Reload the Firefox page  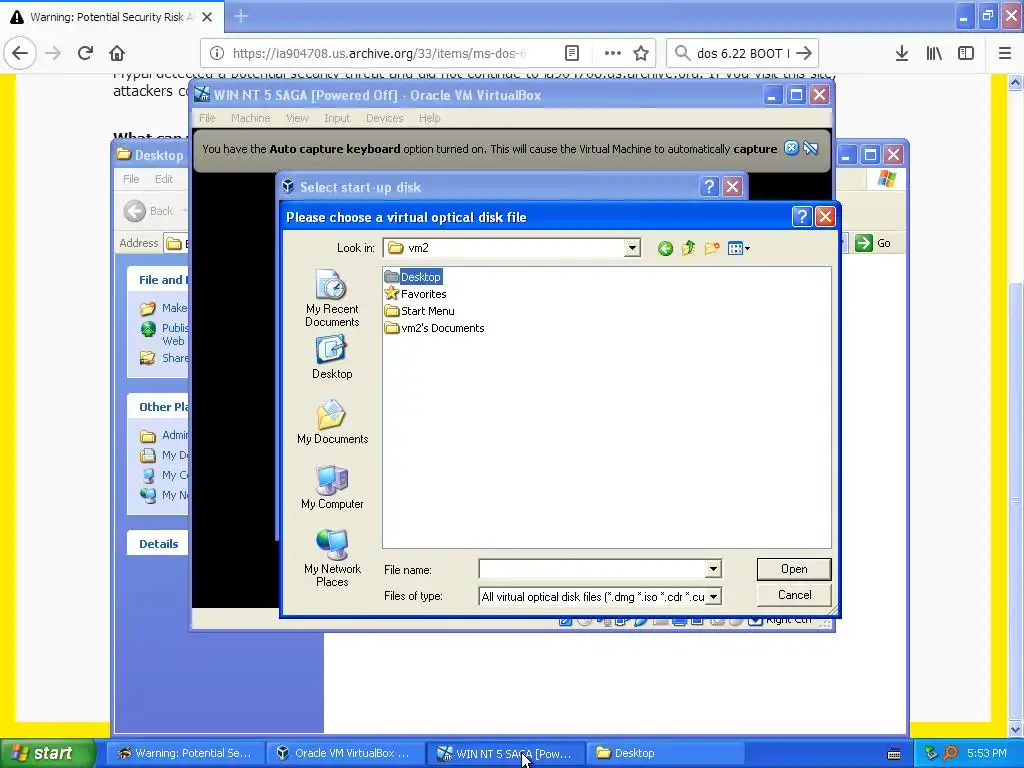pyautogui.click(x=85, y=53)
